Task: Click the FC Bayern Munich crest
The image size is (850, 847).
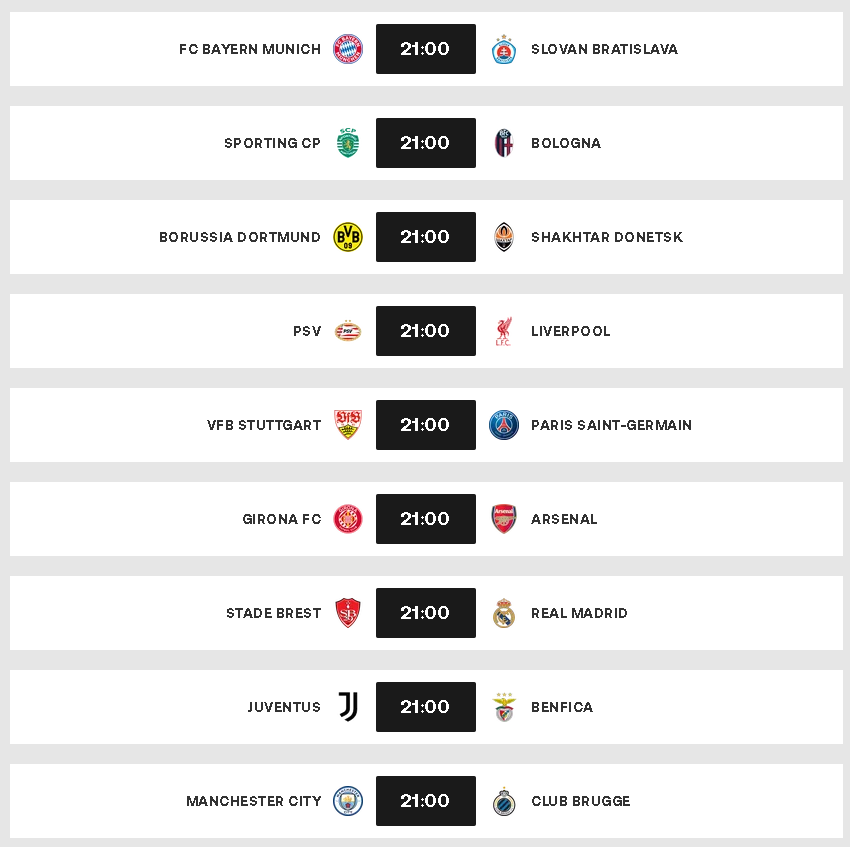Action: click(347, 49)
